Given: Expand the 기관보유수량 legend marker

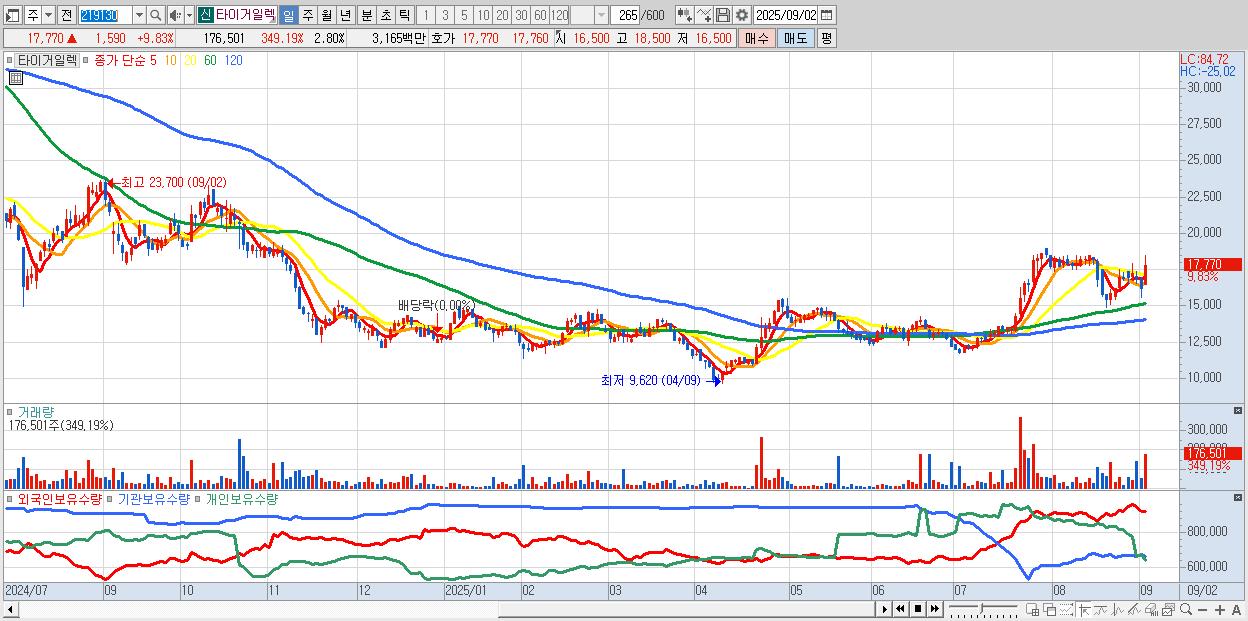Looking at the screenshot, I should (110, 498).
